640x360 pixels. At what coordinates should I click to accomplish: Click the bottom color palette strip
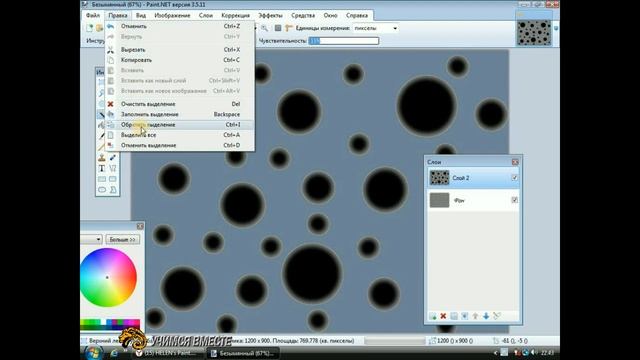click(x=110, y=324)
